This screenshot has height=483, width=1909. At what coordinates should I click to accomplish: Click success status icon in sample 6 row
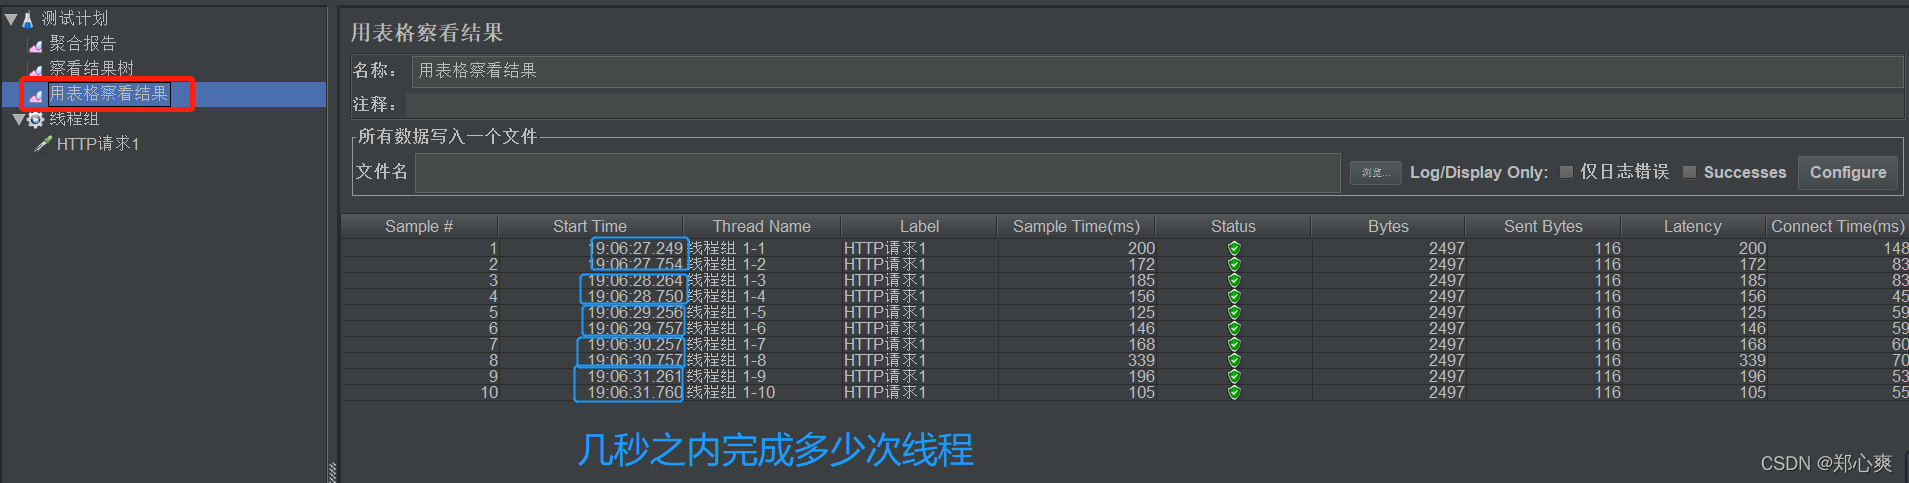click(1234, 328)
